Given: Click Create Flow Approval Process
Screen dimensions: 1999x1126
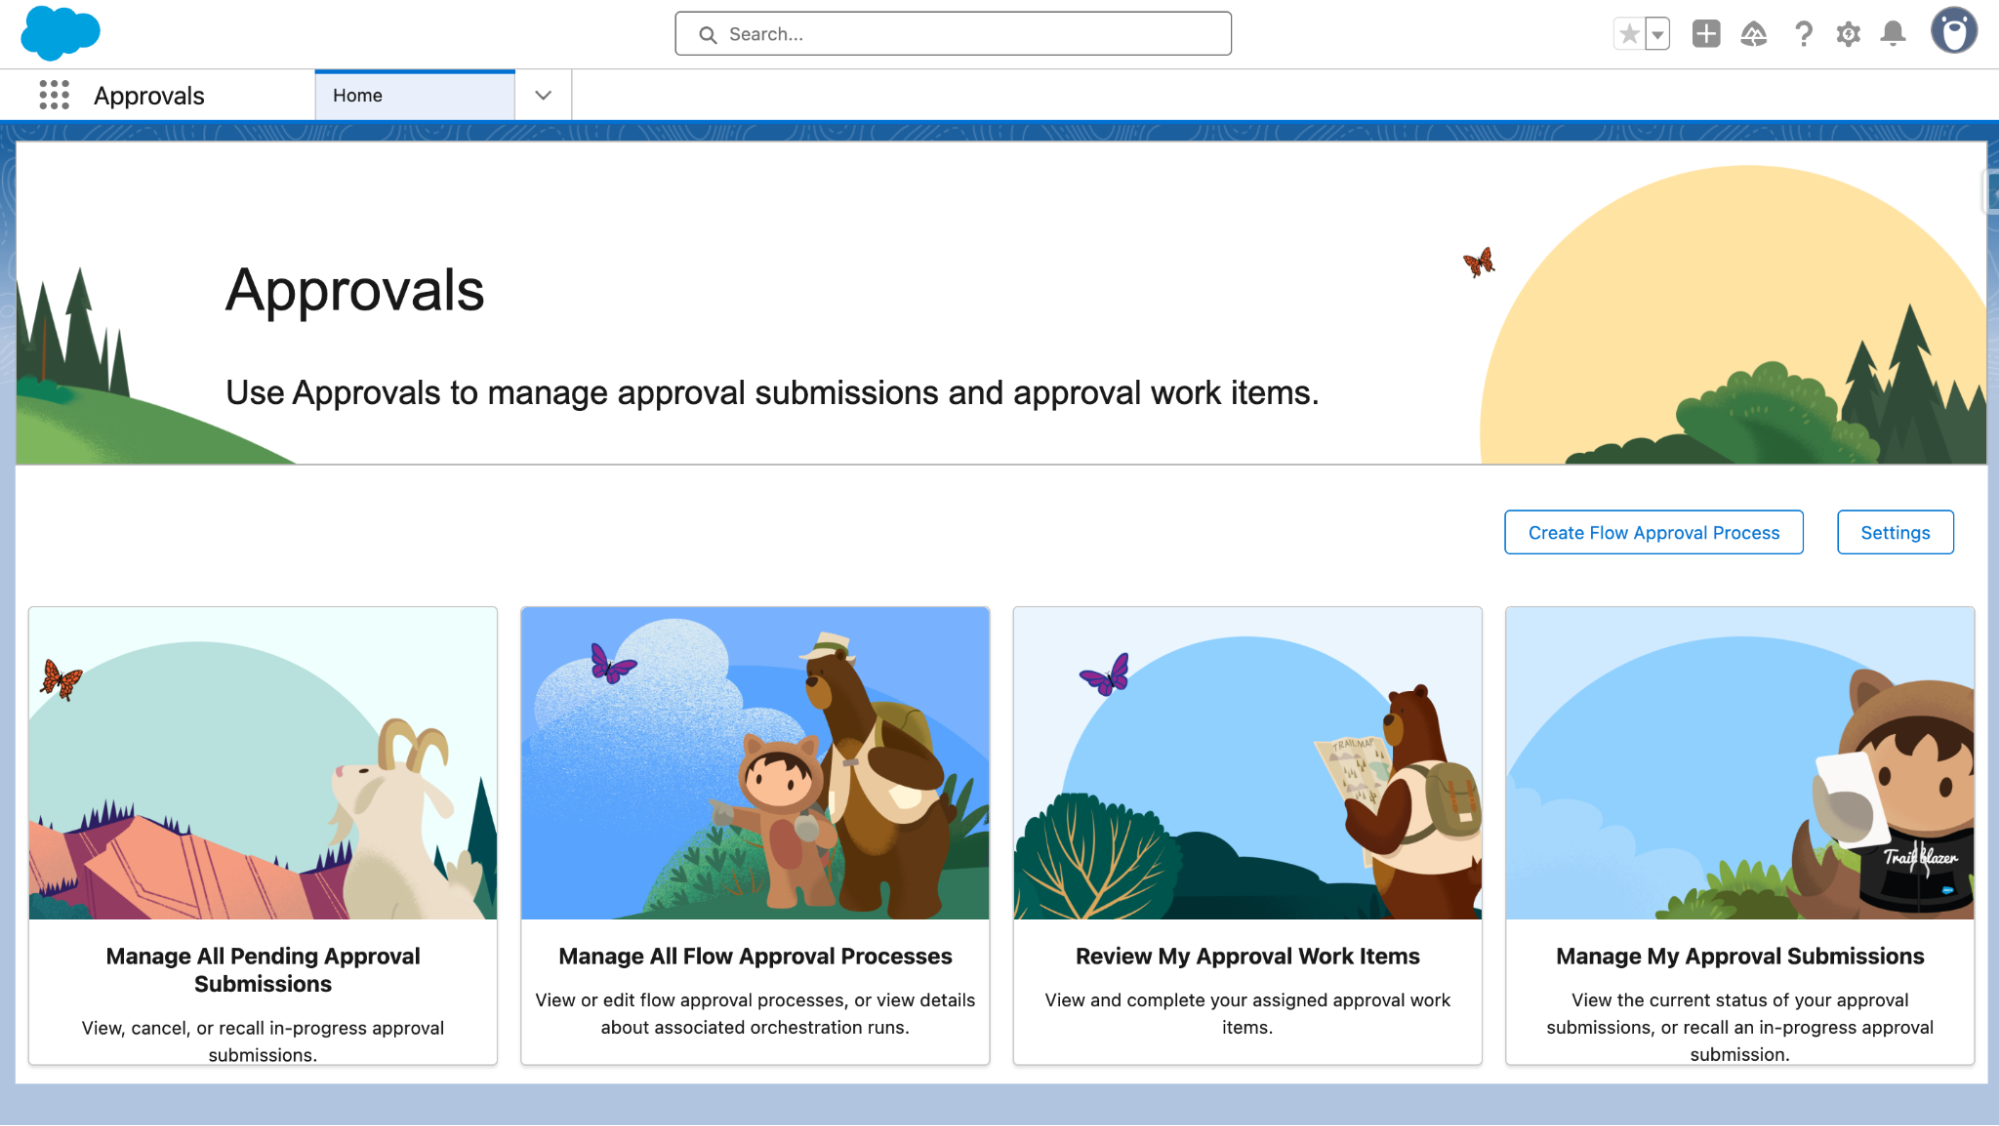Looking at the screenshot, I should tap(1653, 532).
